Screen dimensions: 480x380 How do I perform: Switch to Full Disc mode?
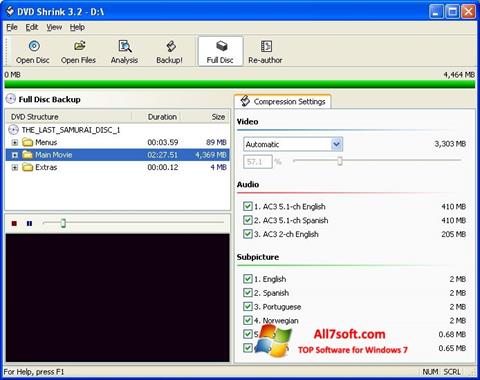coord(220,52)
